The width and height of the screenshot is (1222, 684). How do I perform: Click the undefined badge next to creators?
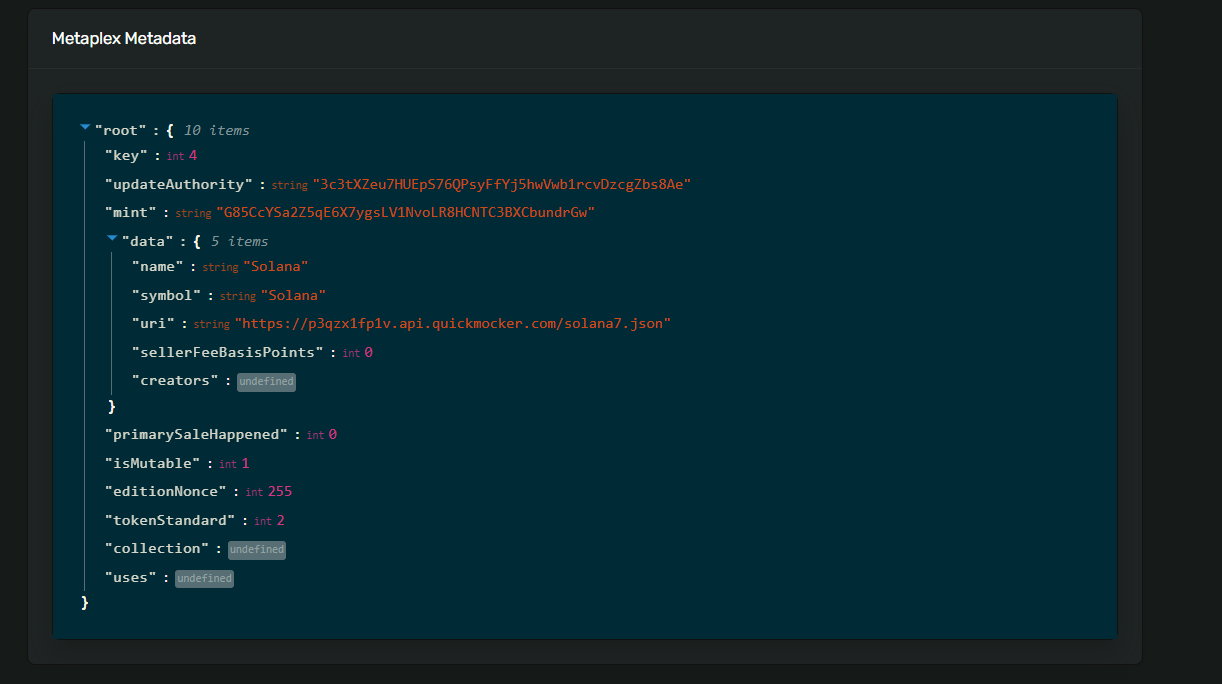coord(266,382)
